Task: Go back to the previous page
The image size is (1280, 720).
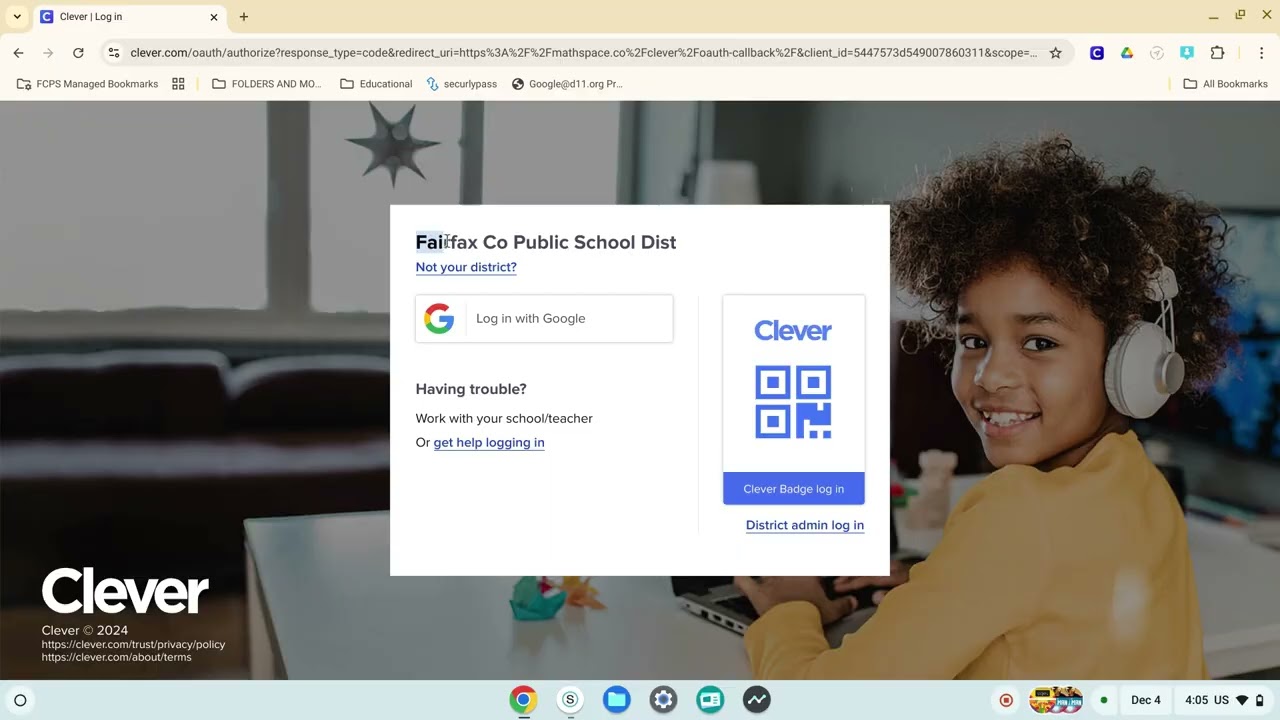Action: 18,53
